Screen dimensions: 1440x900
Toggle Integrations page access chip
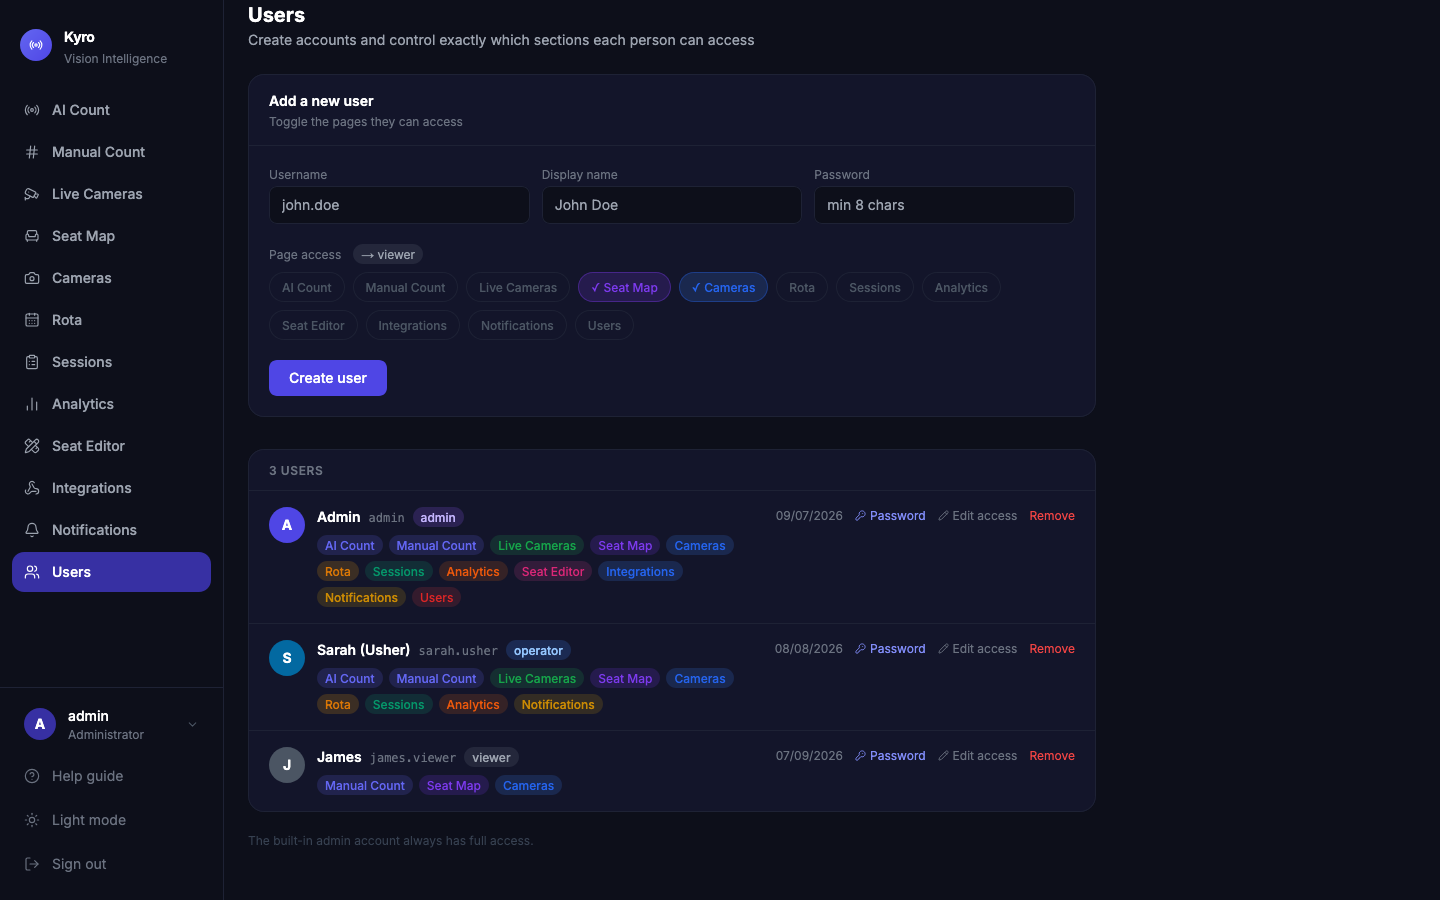[412, 326]
